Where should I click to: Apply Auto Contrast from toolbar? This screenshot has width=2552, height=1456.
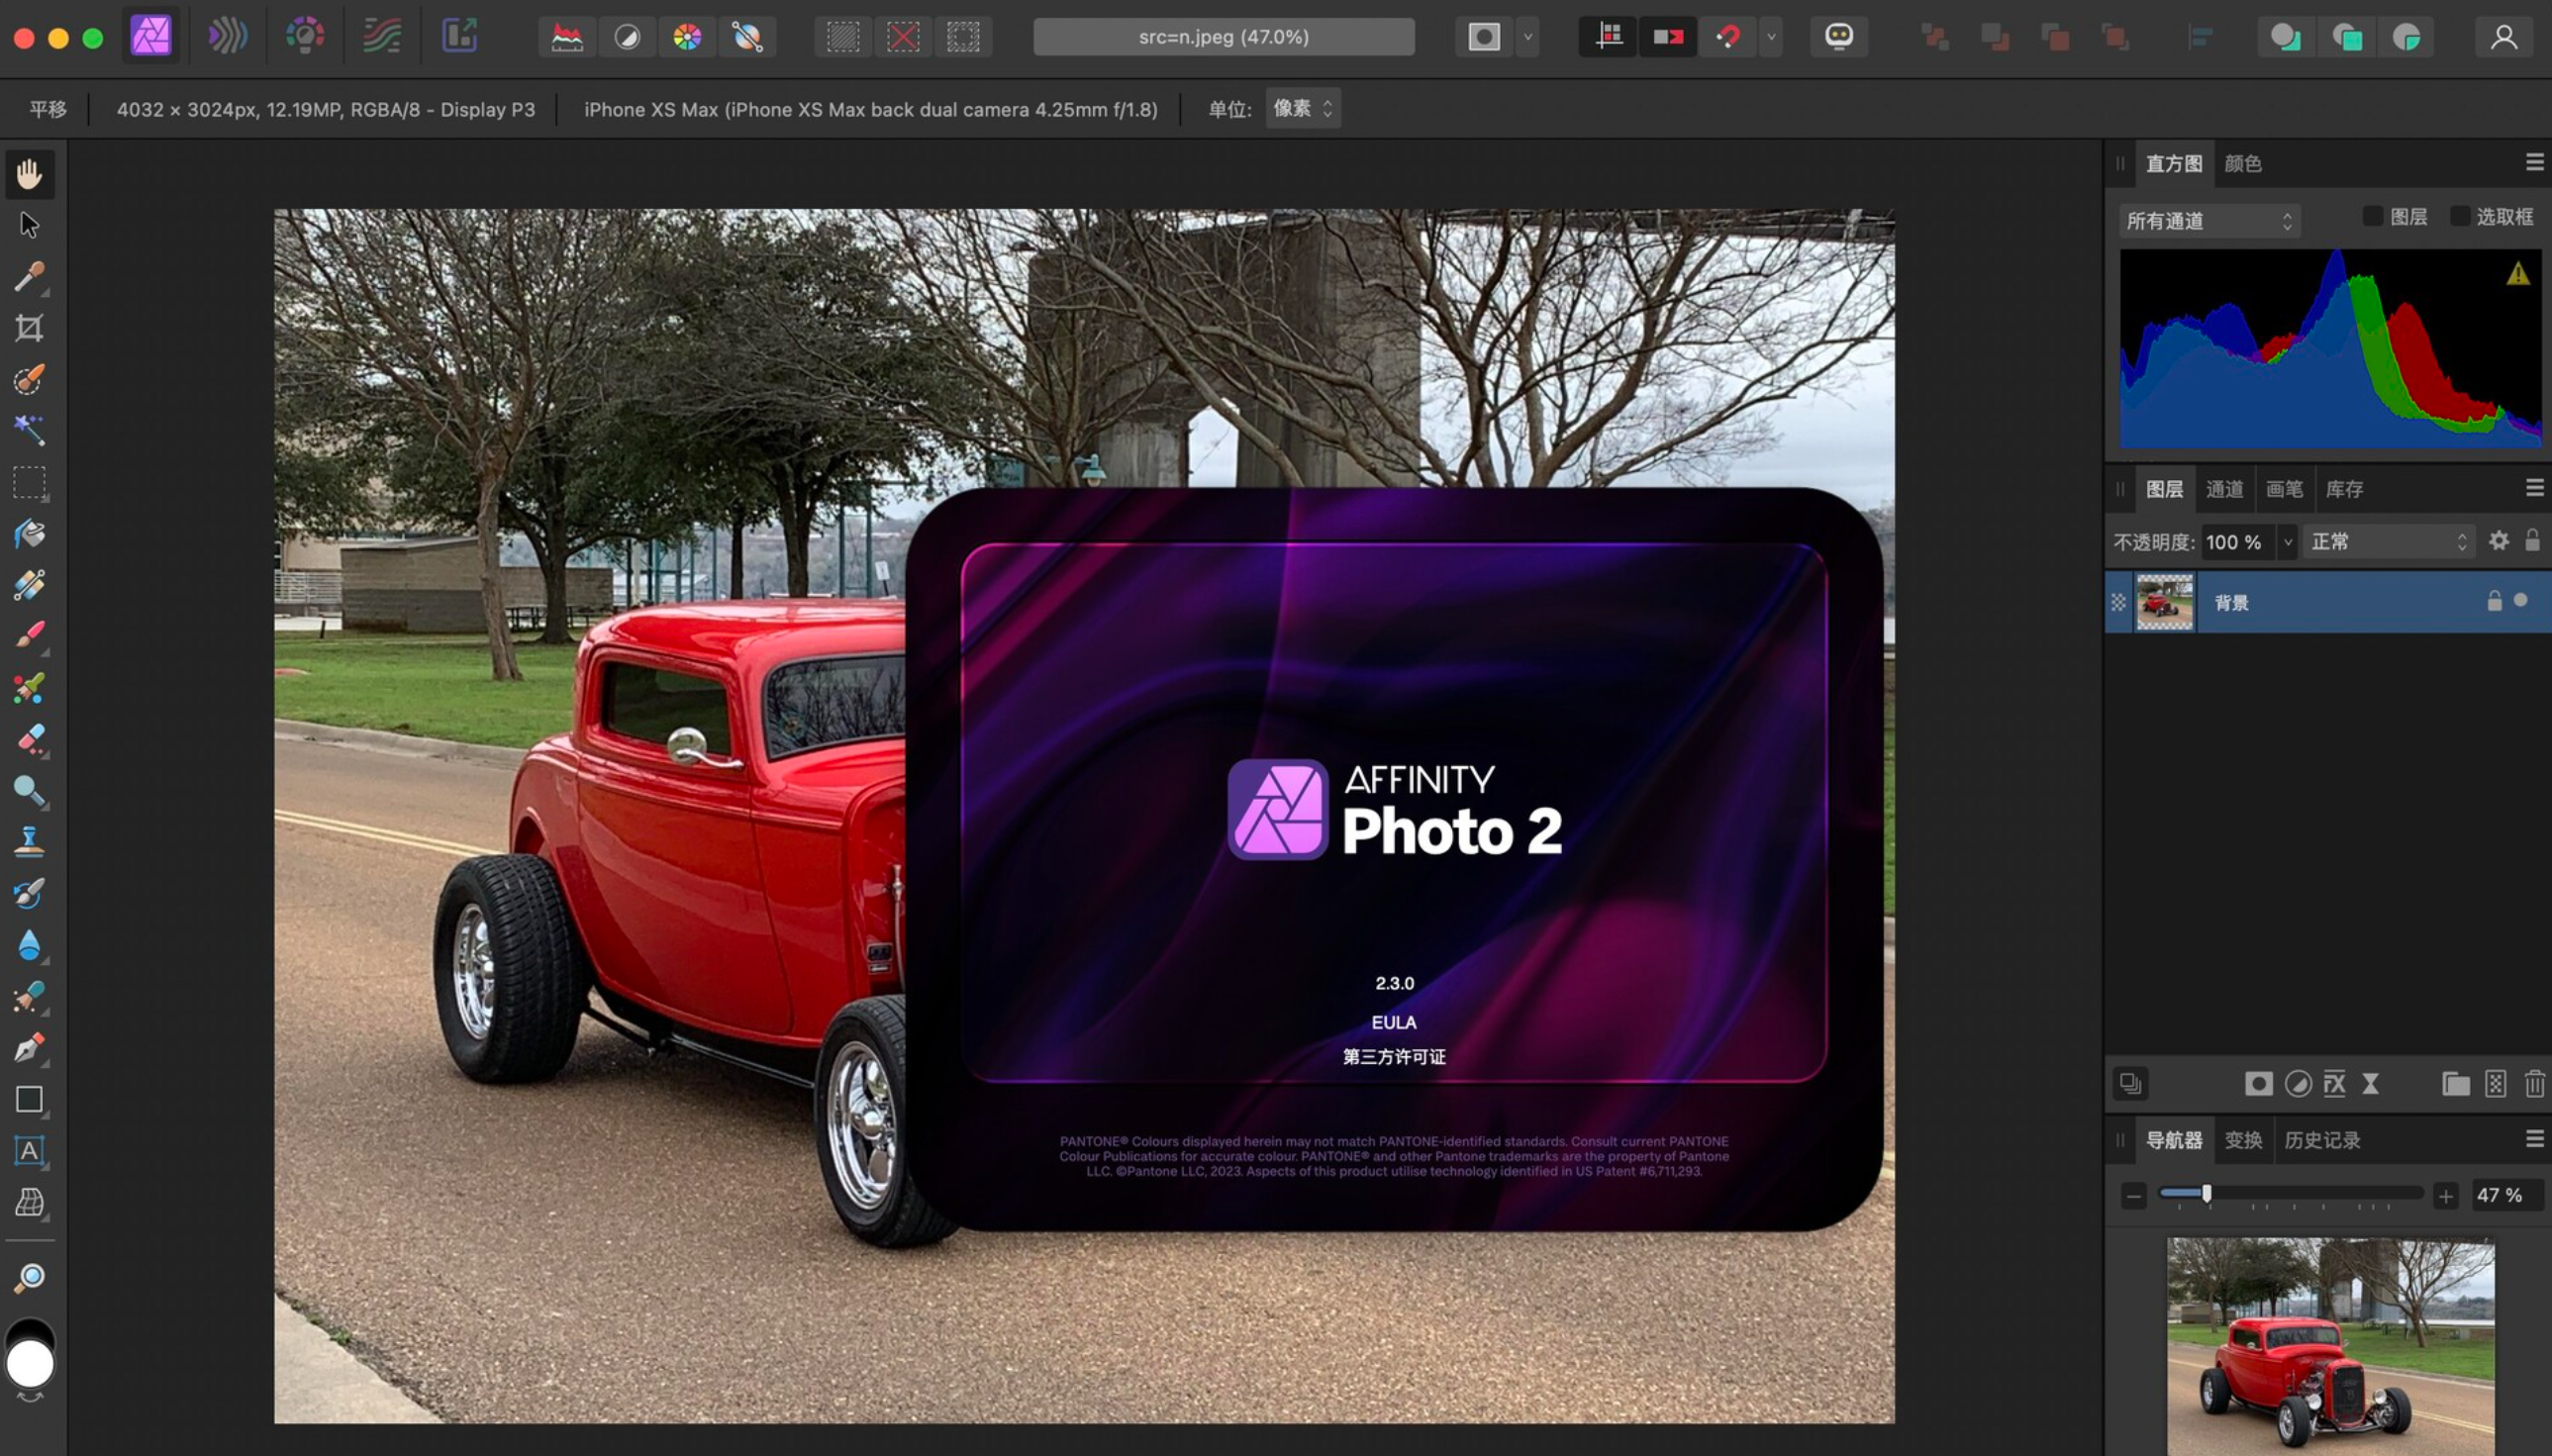tap(627, 37)
